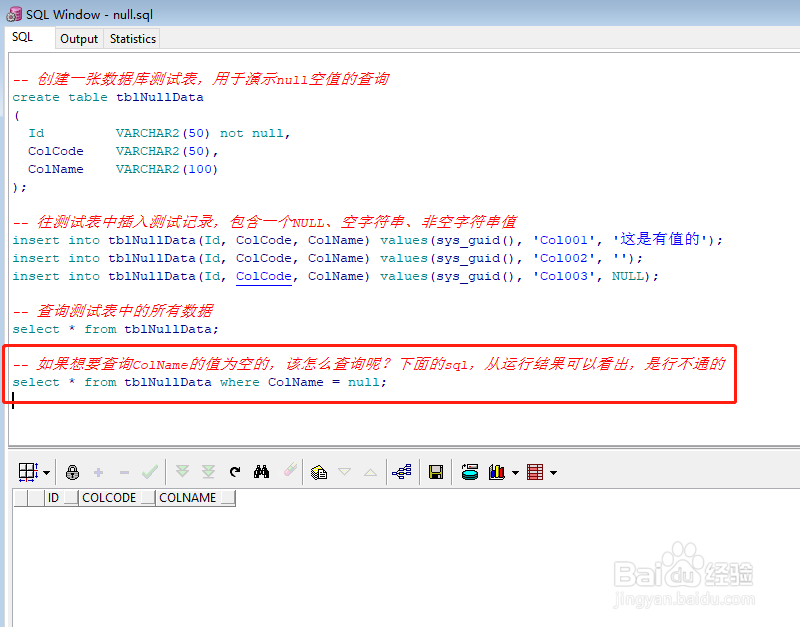This screenshot has height=627, width=800.
Task: Switch to the Output tab
Action: (x=79, y=38)
